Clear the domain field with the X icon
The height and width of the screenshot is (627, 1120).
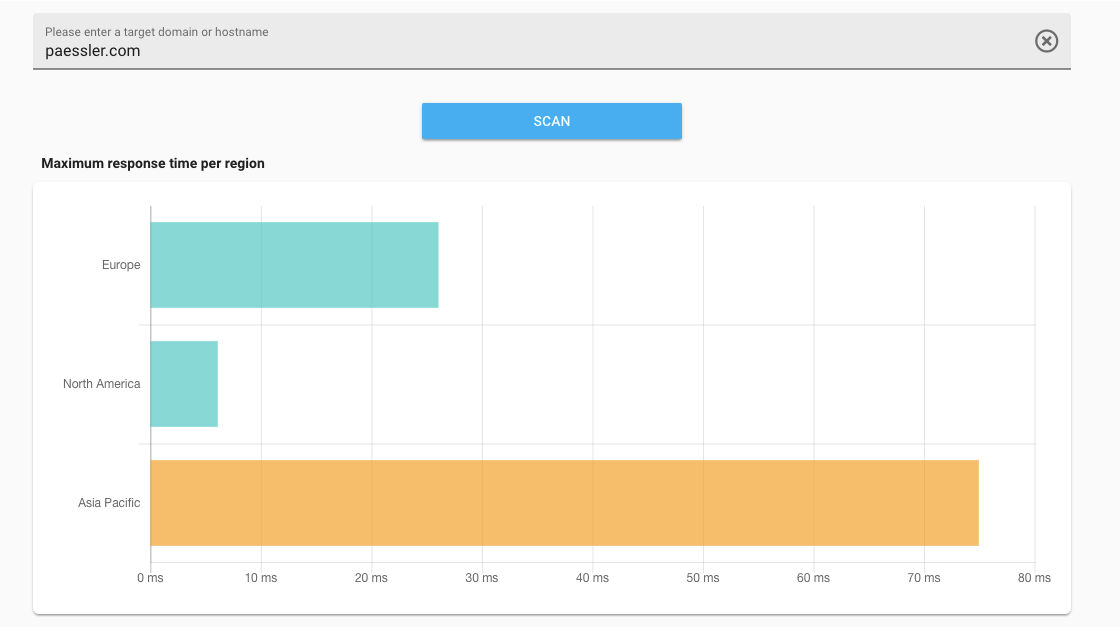[1046, 41]
